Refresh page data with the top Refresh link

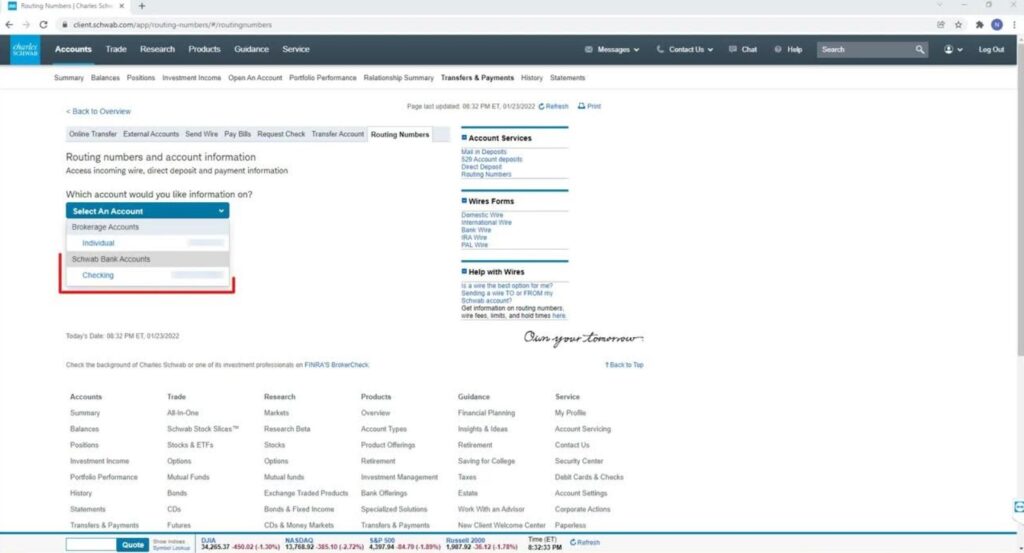tap(553, 106)
